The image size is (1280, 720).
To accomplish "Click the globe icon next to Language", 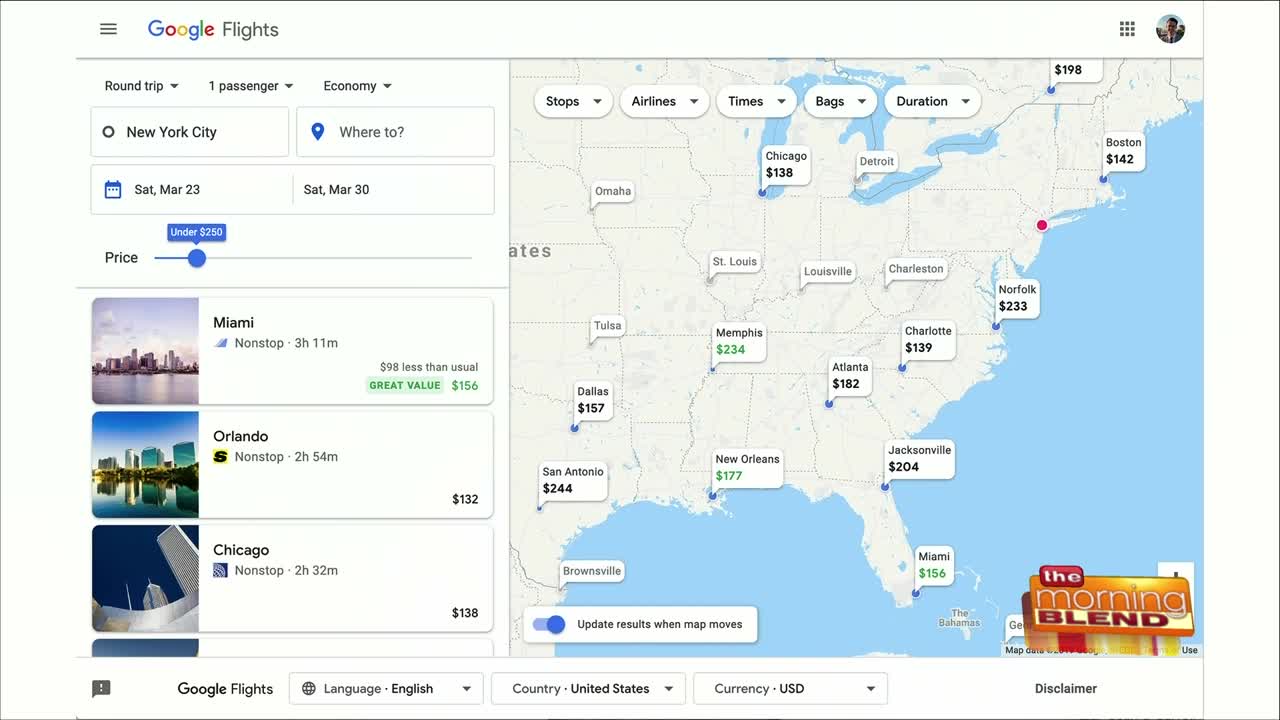I will click(x=309, y=688).
